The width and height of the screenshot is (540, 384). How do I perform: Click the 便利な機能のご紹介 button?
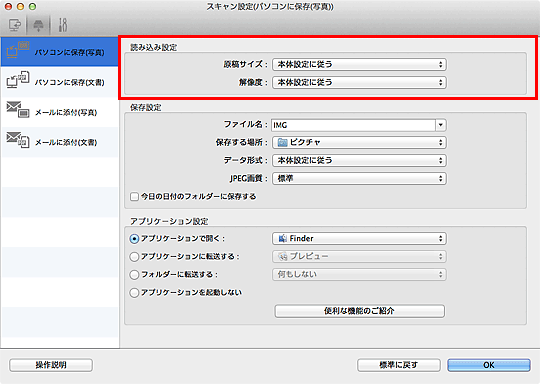[x=360, y=311]
